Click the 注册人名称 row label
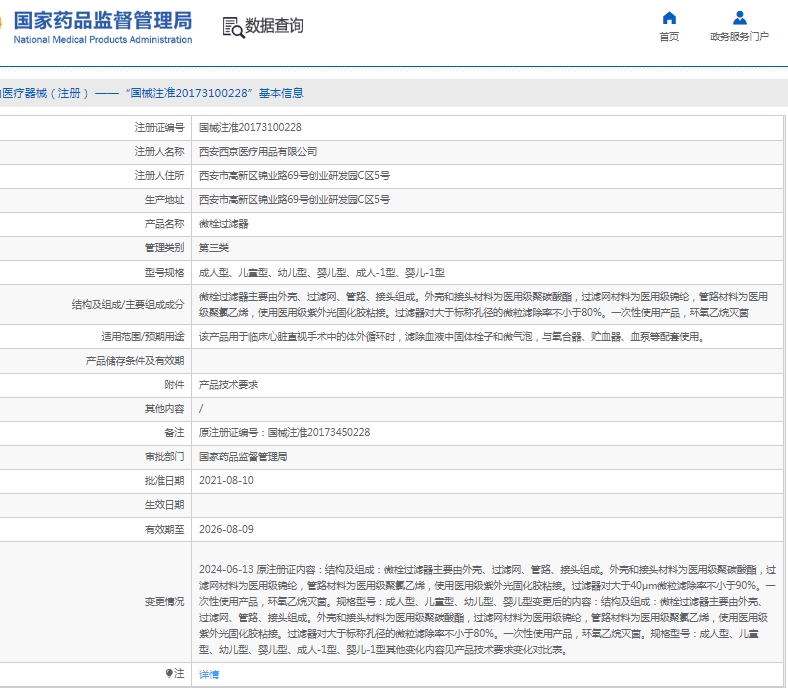This screenshot has width=788, height=693. pos(159,152)
